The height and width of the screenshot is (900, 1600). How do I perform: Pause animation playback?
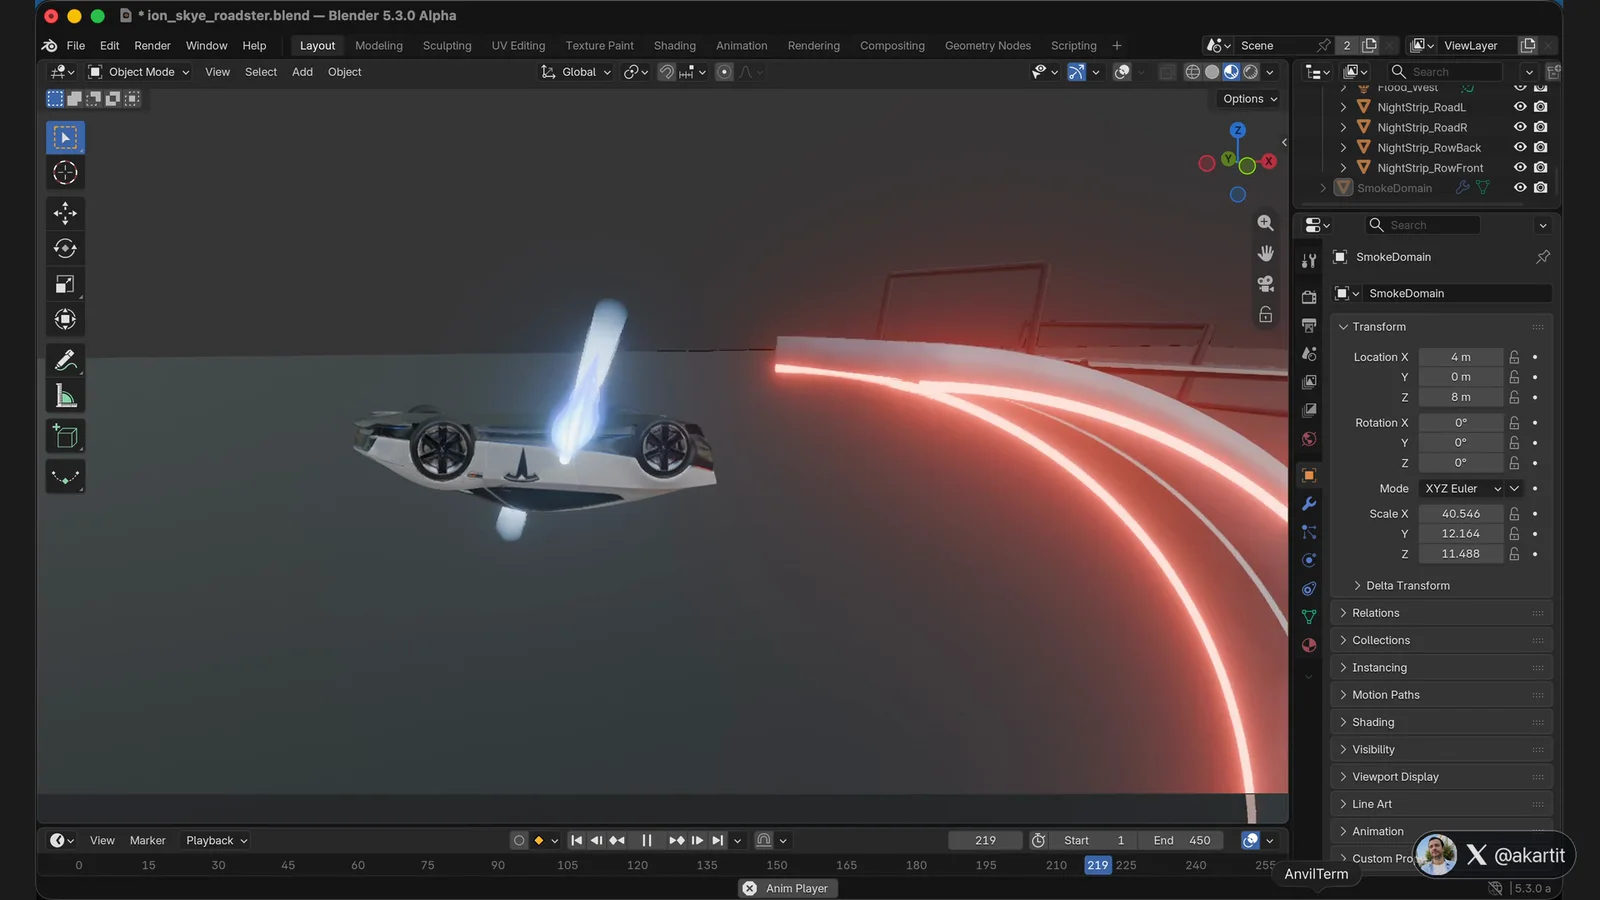(x=646, y=841)
